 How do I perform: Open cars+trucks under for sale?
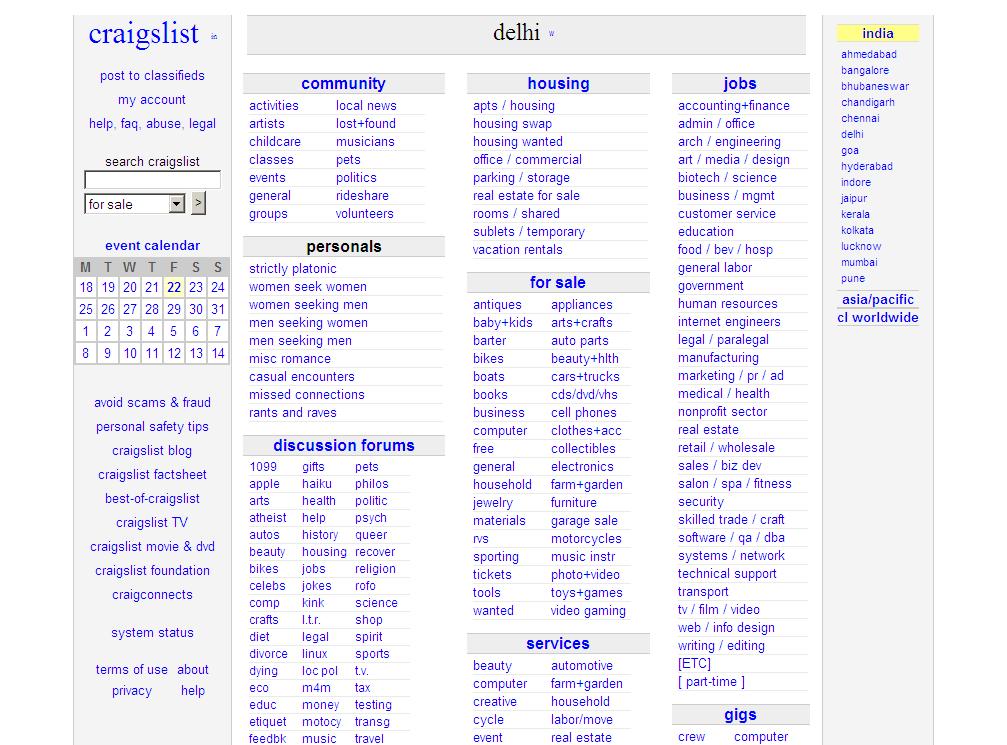click(585, 376)
